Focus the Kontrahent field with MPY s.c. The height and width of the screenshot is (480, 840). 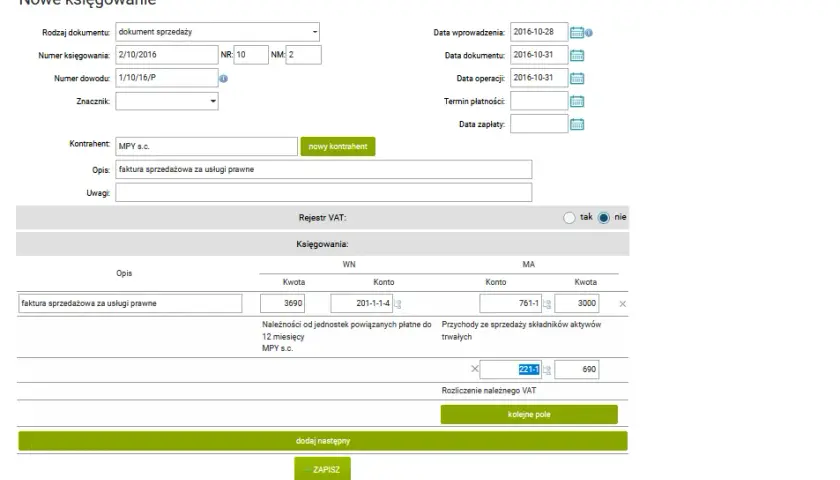pyautogui.click(x=206, y=146)
